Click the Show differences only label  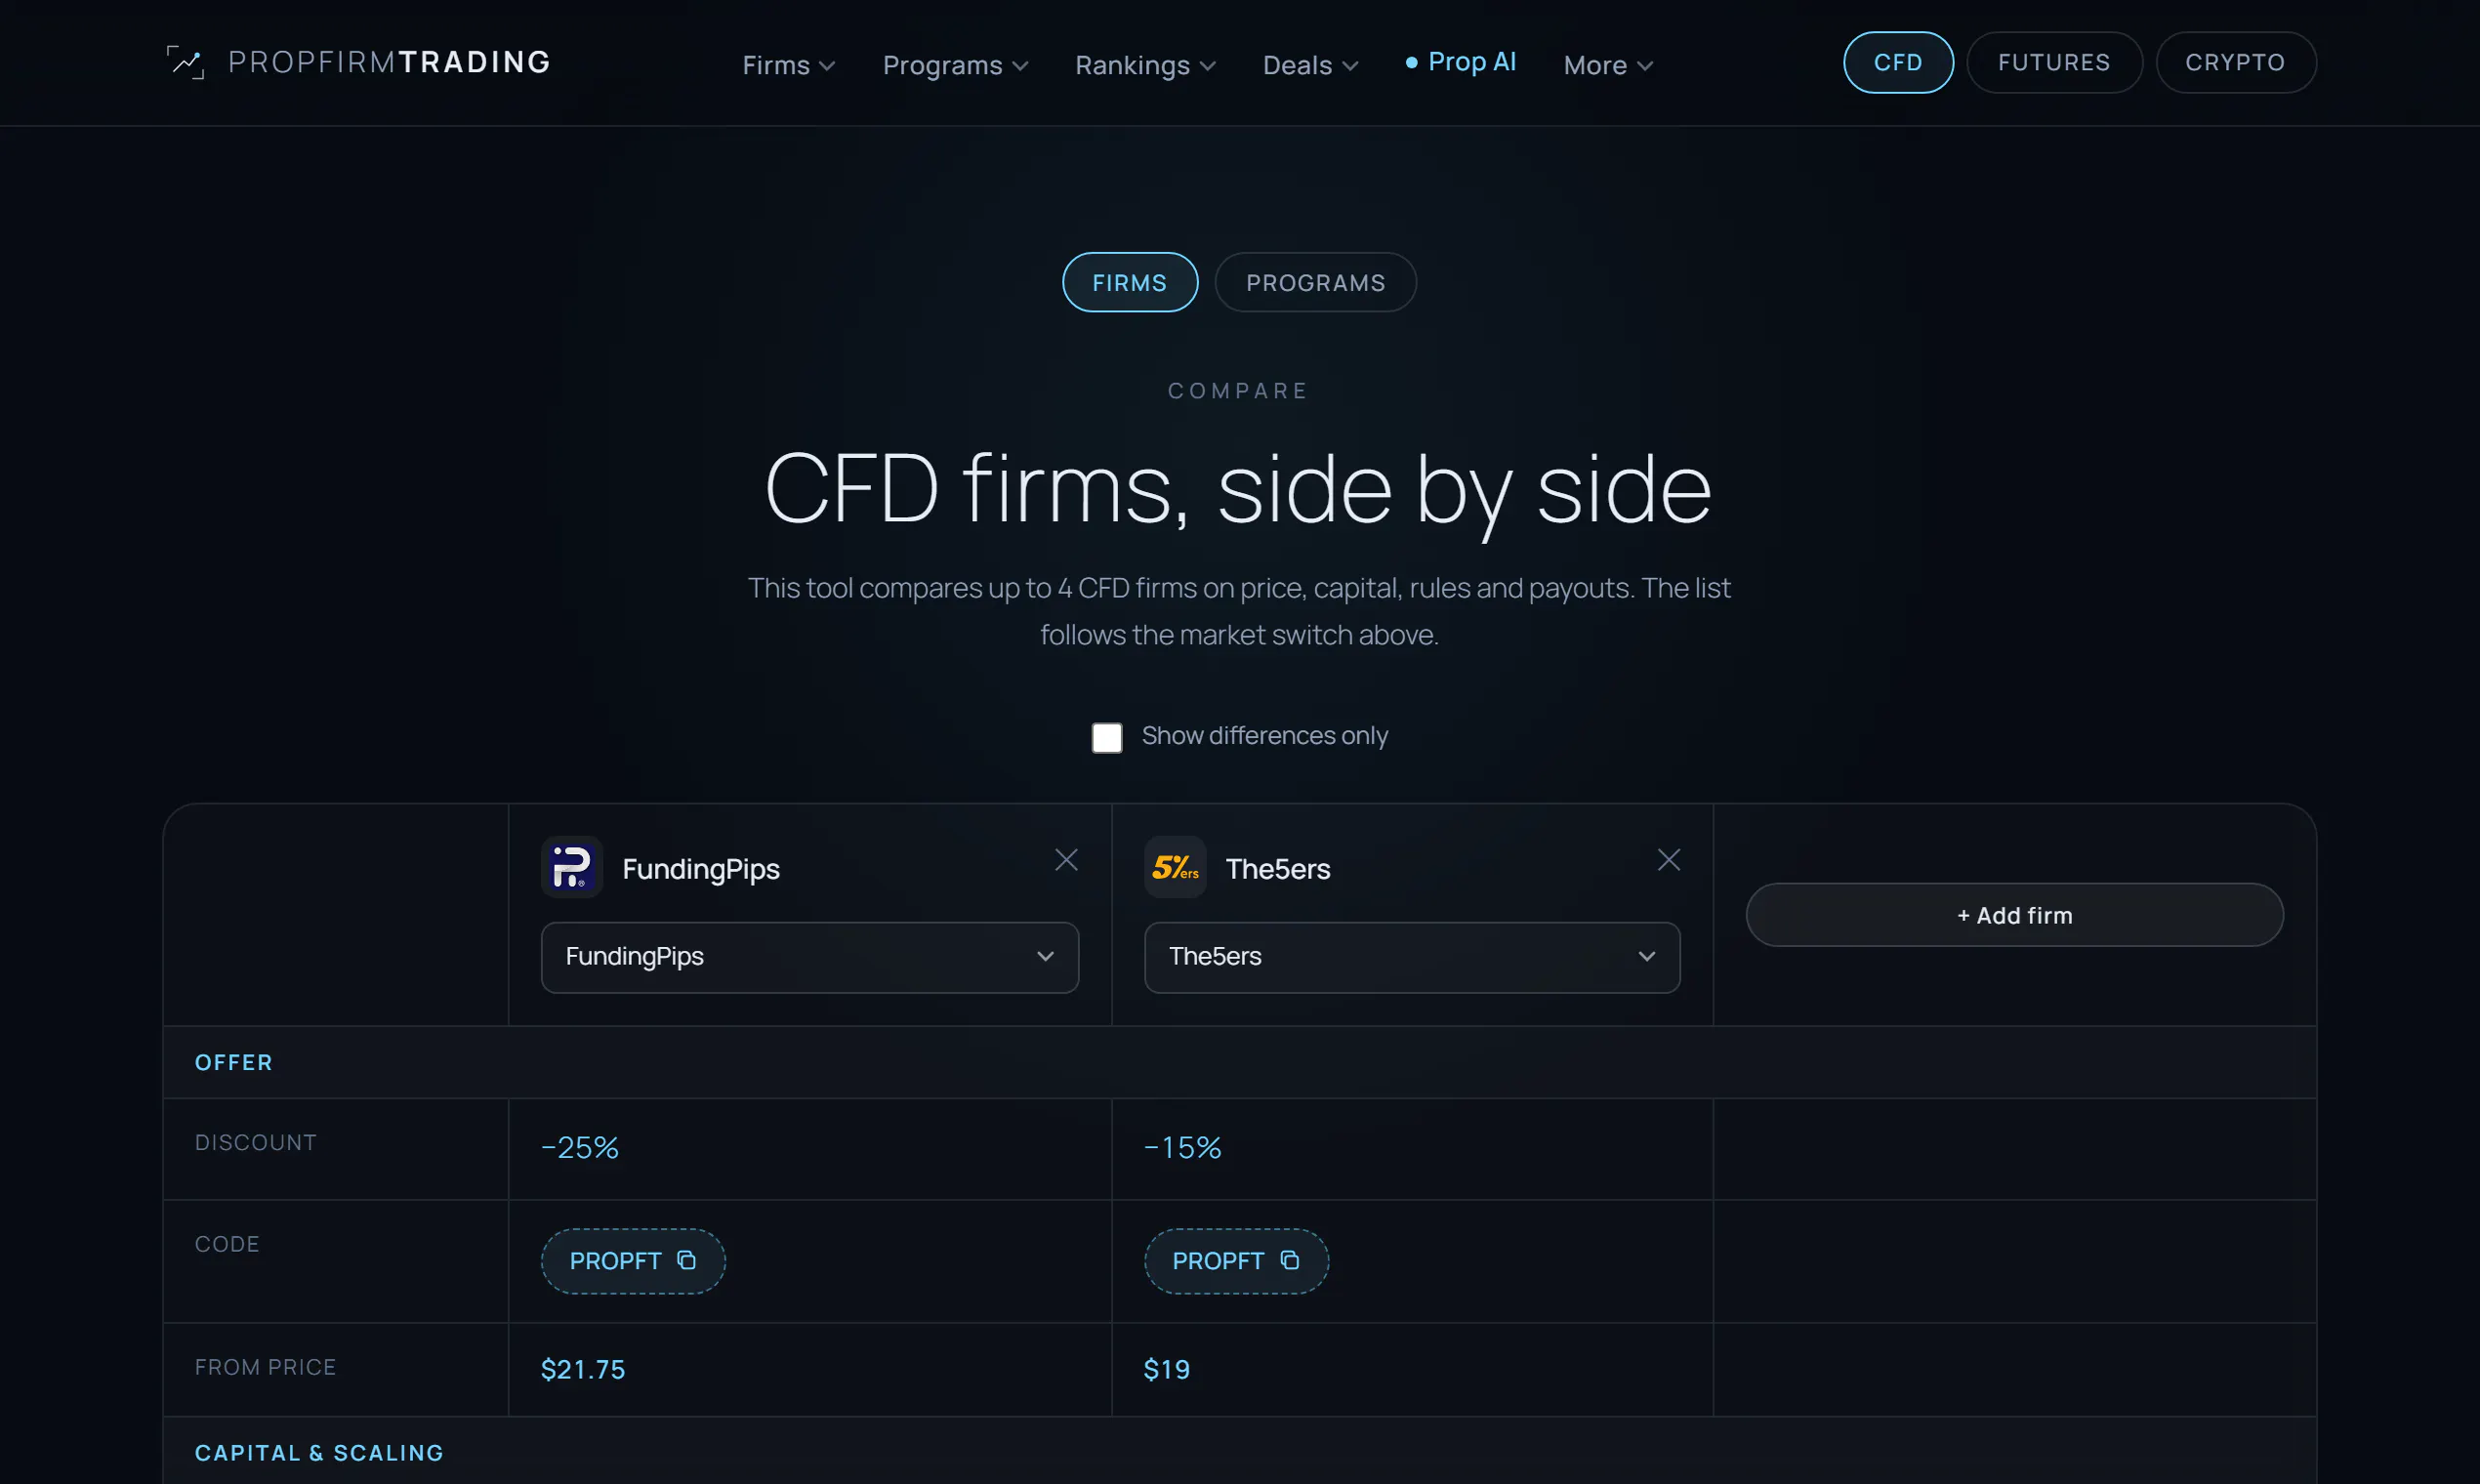tap(1265, 735)
